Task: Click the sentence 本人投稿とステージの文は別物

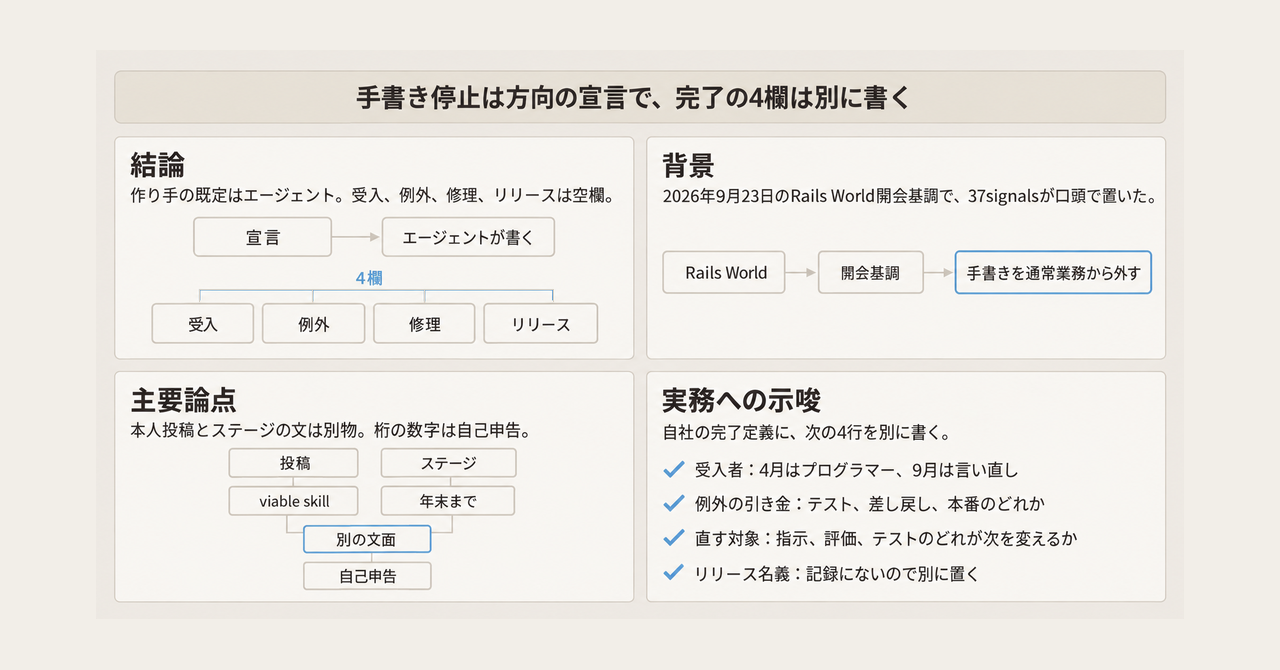Action: (330, 432)
